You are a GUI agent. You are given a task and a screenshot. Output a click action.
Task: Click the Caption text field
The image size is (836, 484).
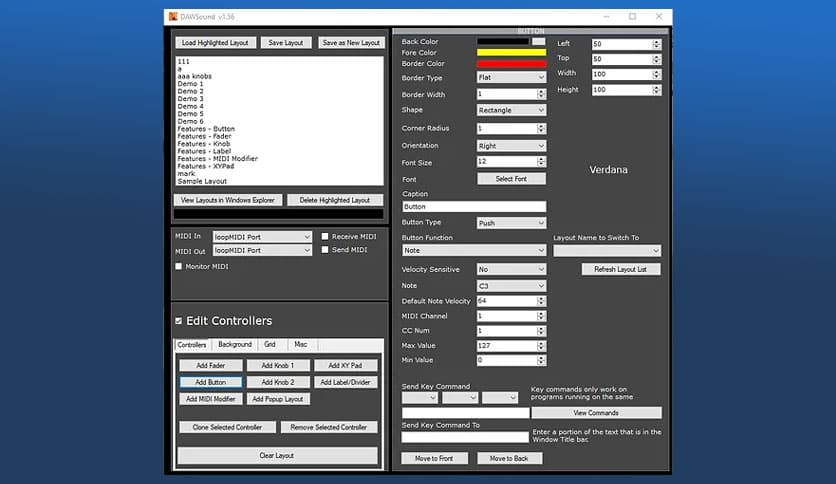coord(474,207)
